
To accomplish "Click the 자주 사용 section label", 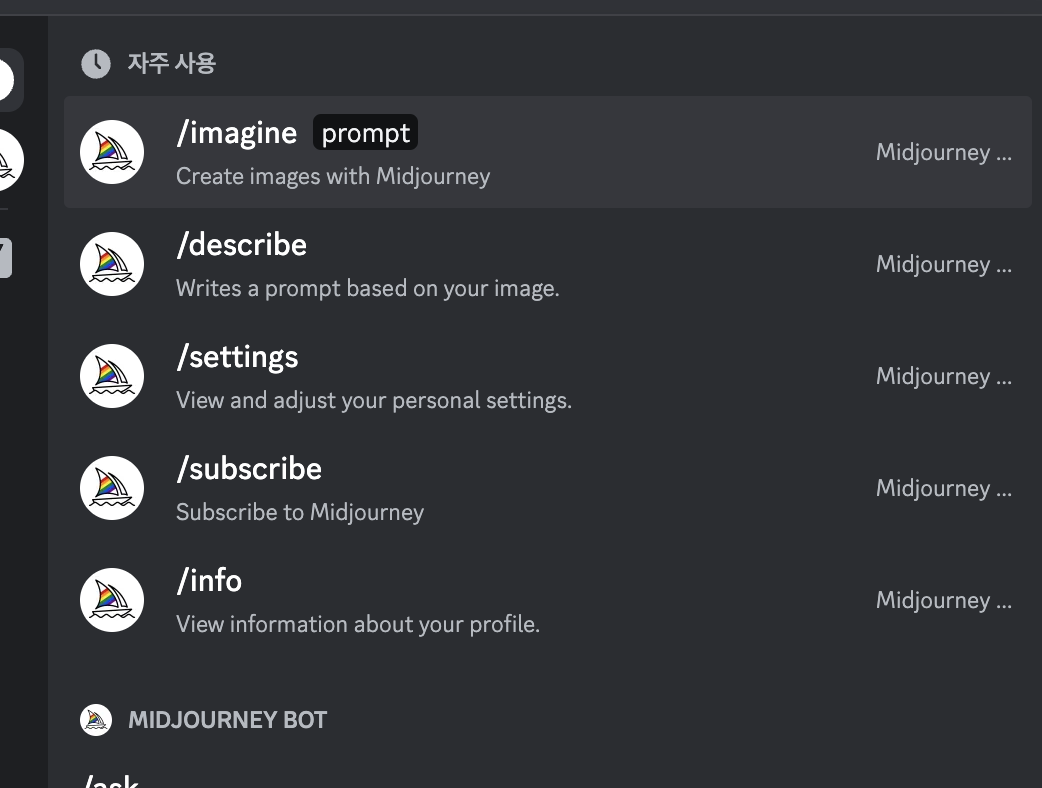I will click(x=171, y=64).
